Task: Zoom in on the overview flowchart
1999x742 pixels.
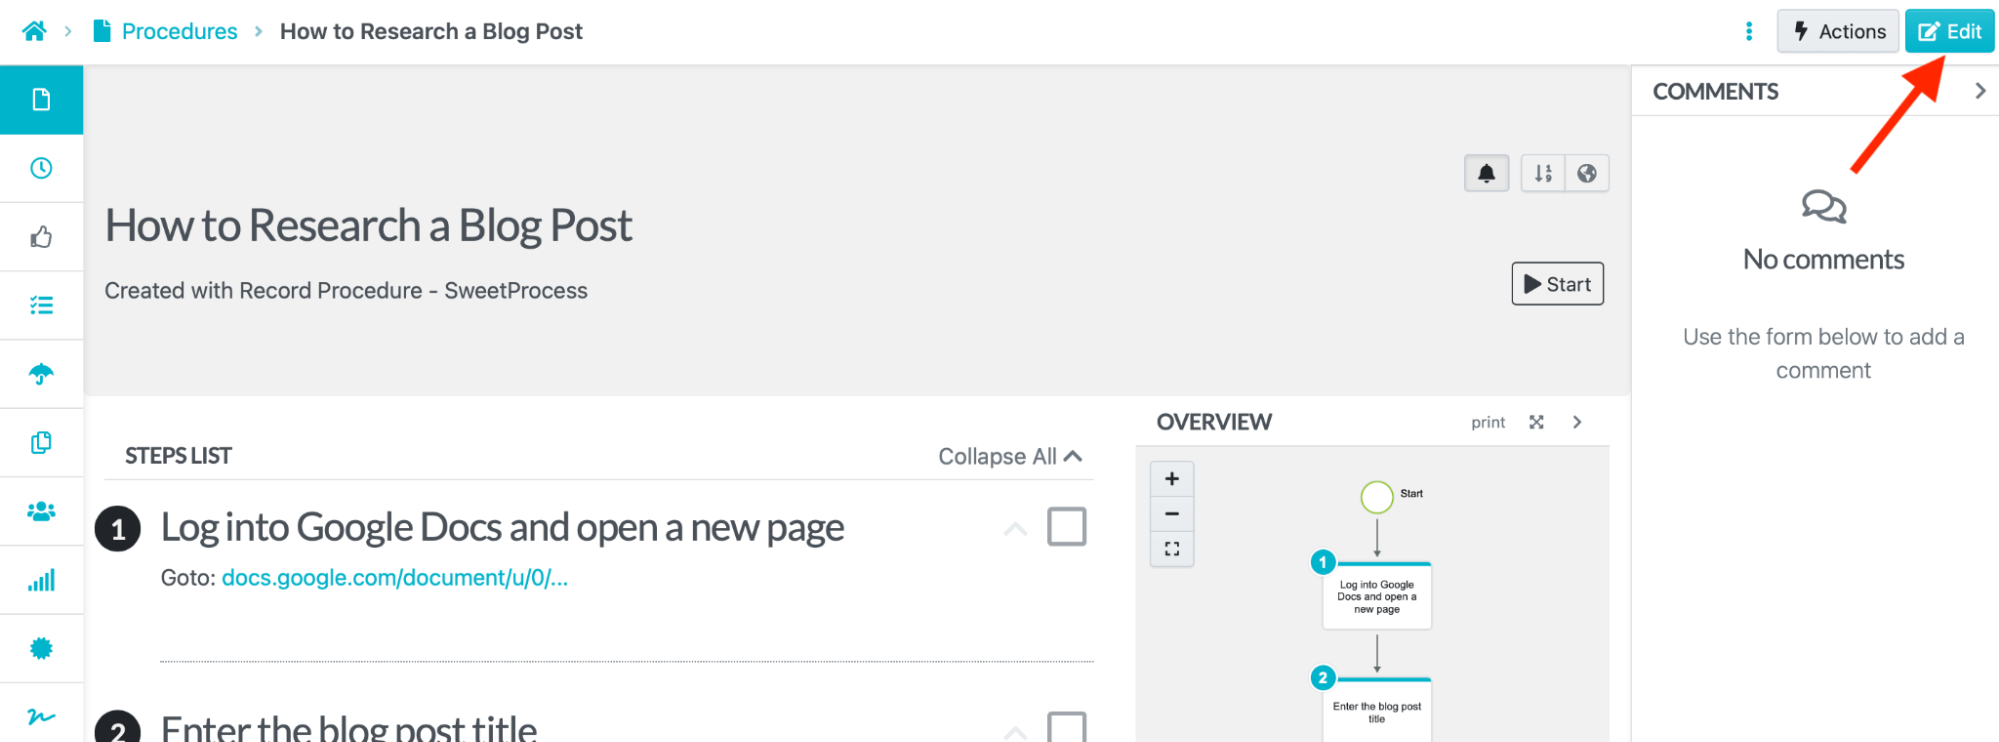Action: point(1172,479)
